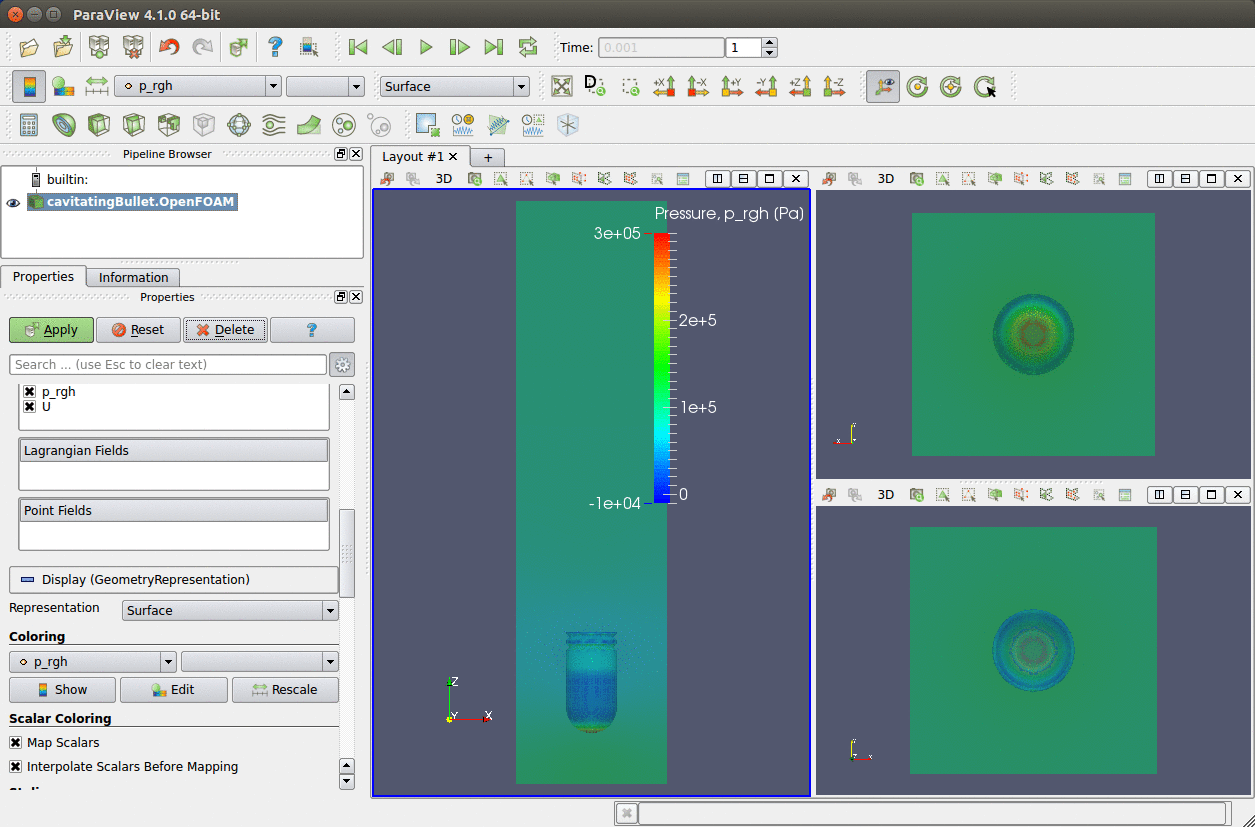Toggle Interpolate Scalars Before Mapping checkbox

(x=15, y=767)
